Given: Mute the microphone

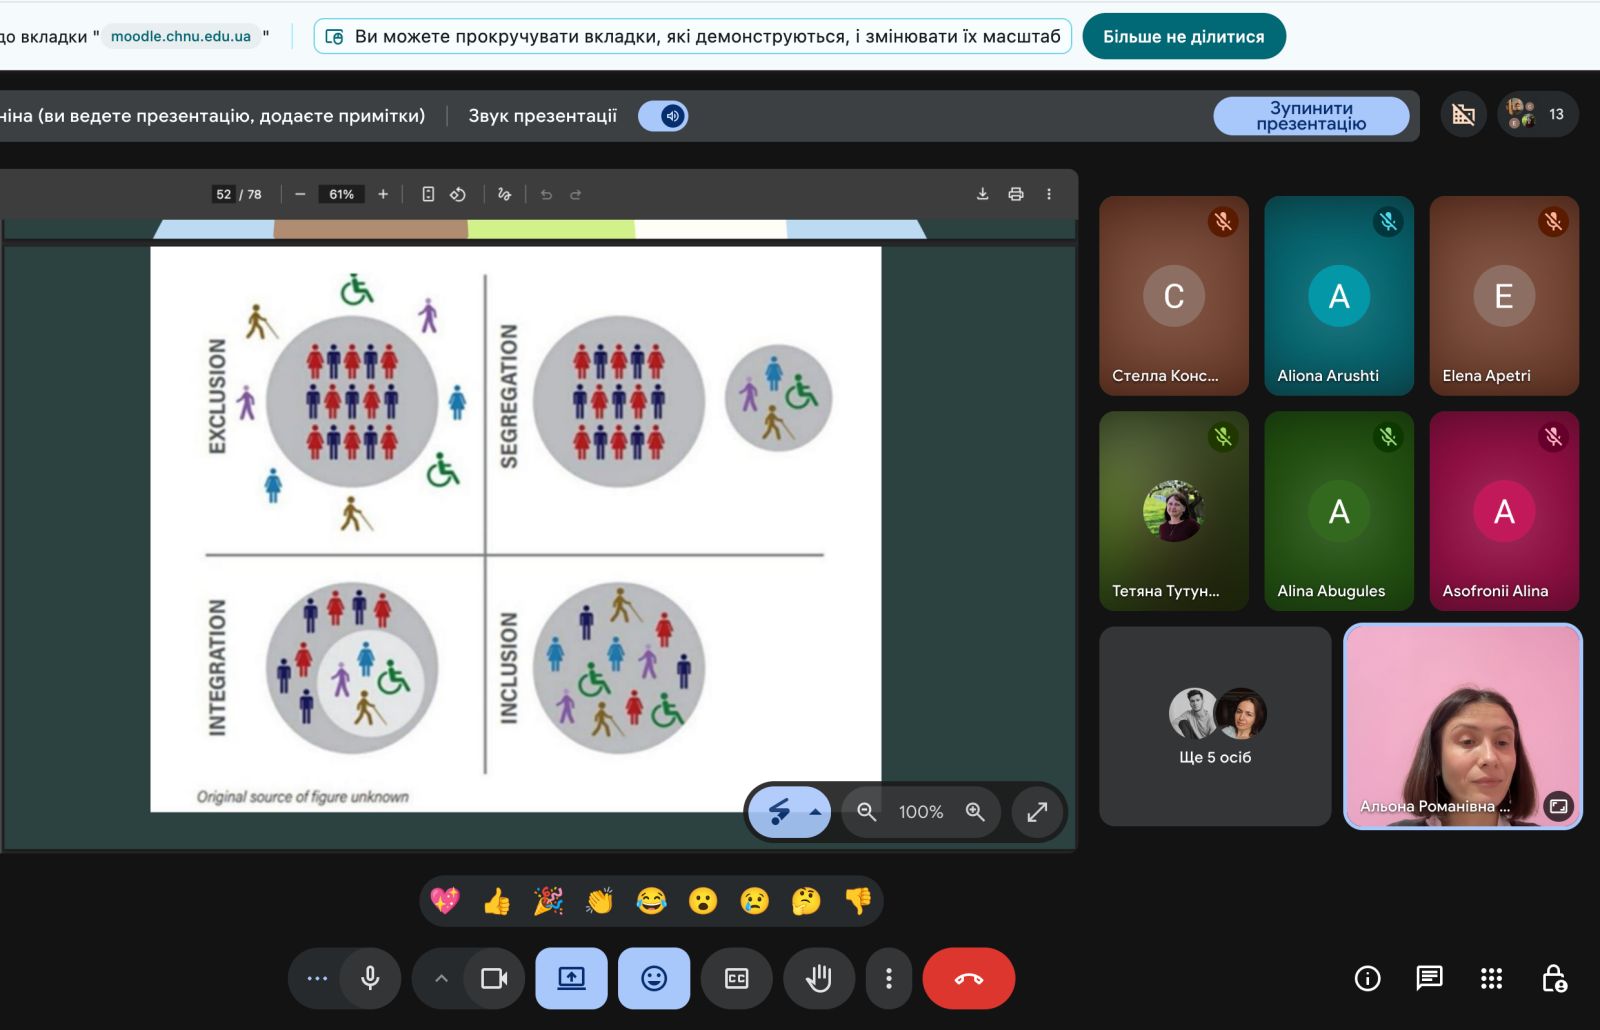Looking at the screenshot, I should (370, 978).
